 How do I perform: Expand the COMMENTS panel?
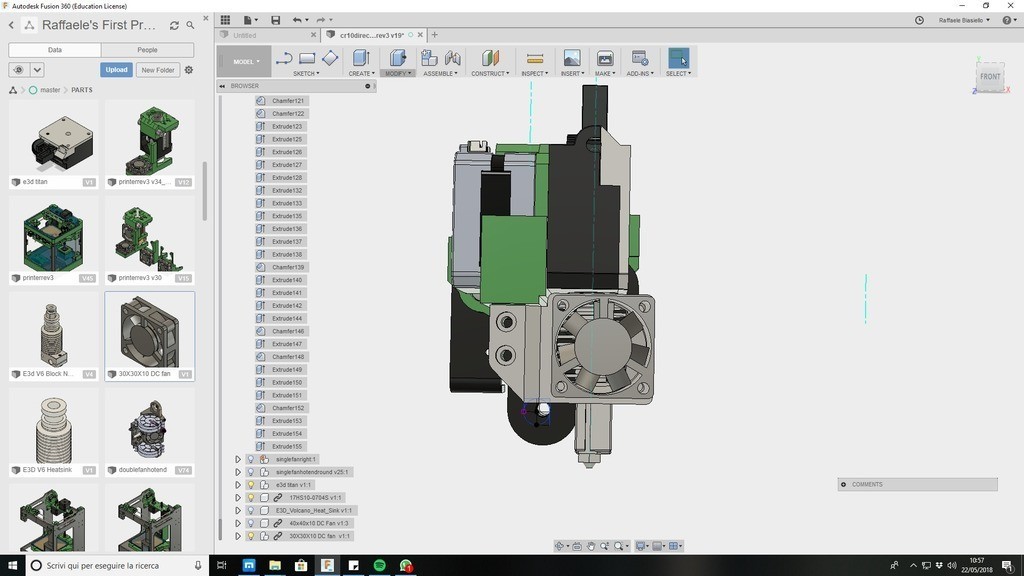[843, 485]
